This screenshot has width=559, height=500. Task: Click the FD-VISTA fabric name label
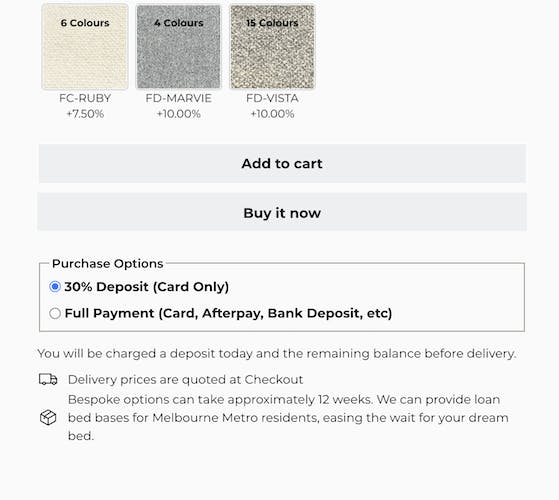click(272, 98)
